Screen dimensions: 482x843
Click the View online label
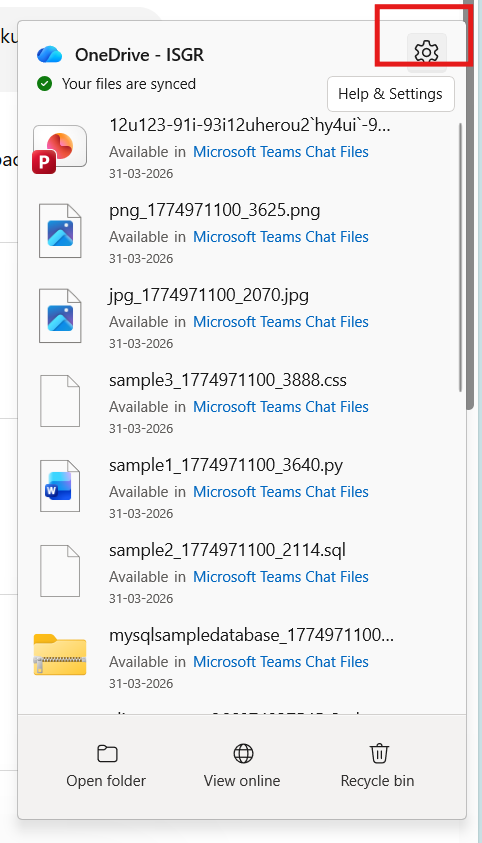point(242,781)
